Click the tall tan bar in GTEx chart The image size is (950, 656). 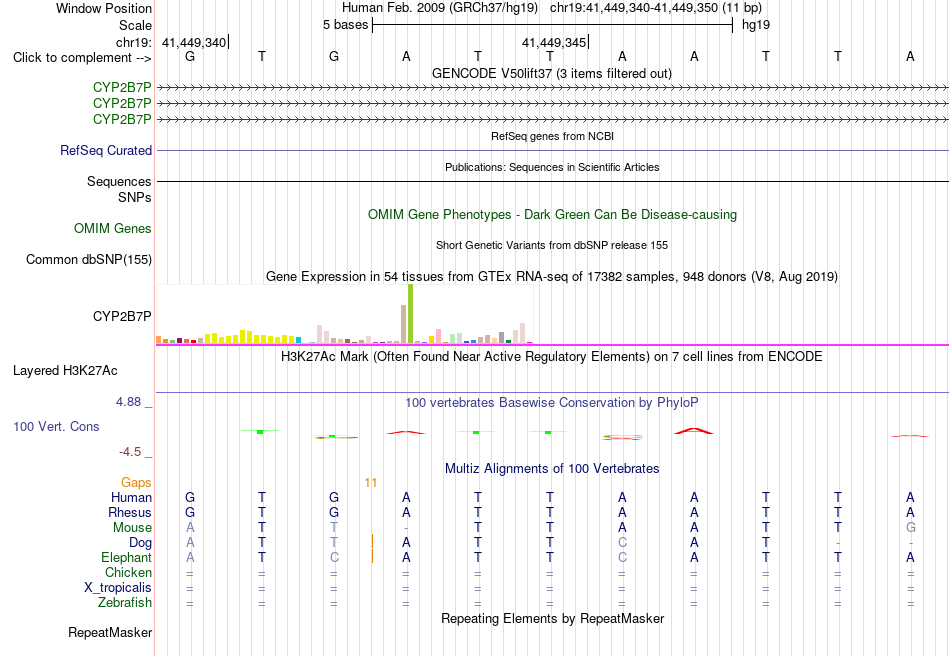click(x=404, y=324)
